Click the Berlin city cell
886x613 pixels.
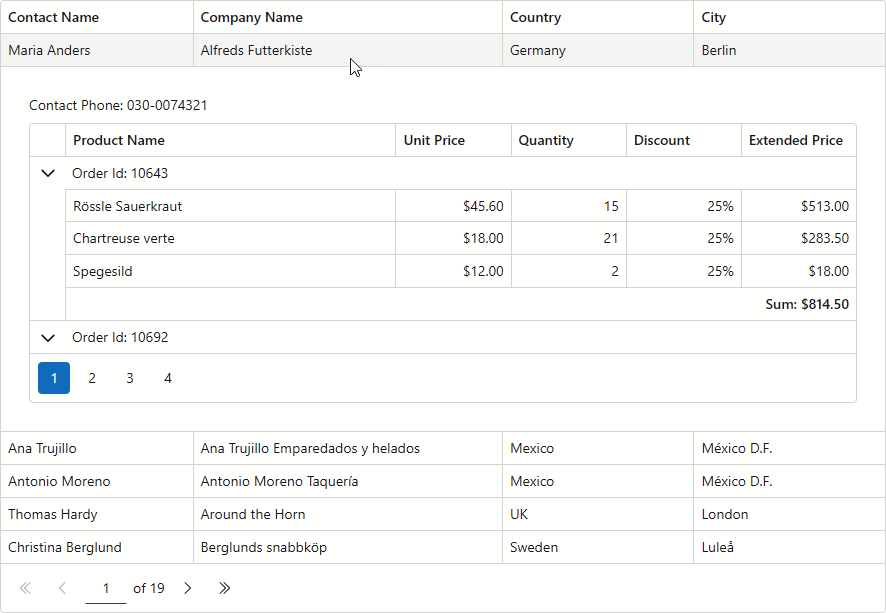pyautogui.click(x=789, y=50)
